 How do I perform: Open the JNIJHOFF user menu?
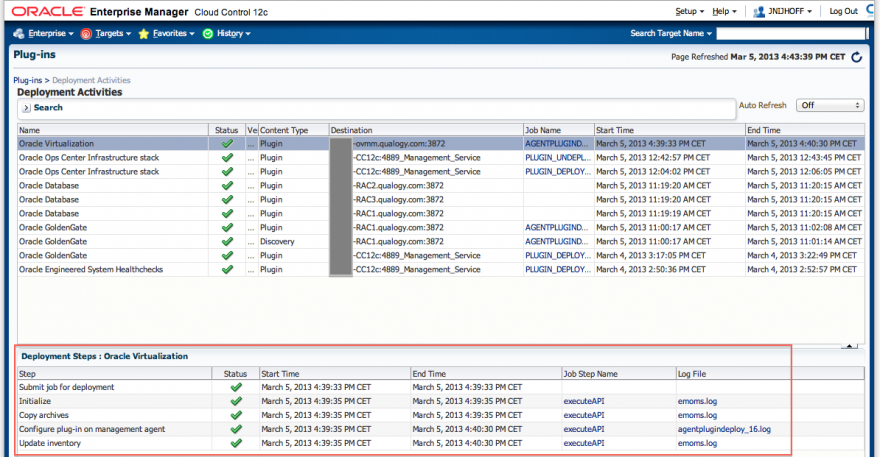(790, 11)
